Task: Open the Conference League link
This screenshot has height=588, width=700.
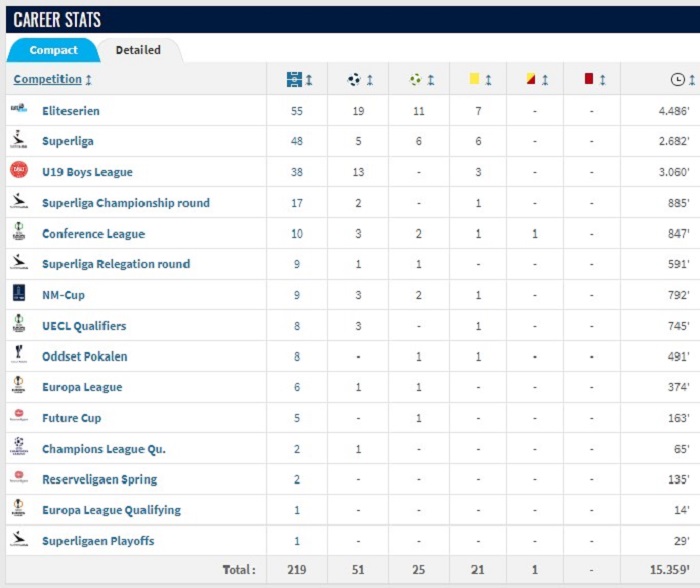Action: [93, 234]
